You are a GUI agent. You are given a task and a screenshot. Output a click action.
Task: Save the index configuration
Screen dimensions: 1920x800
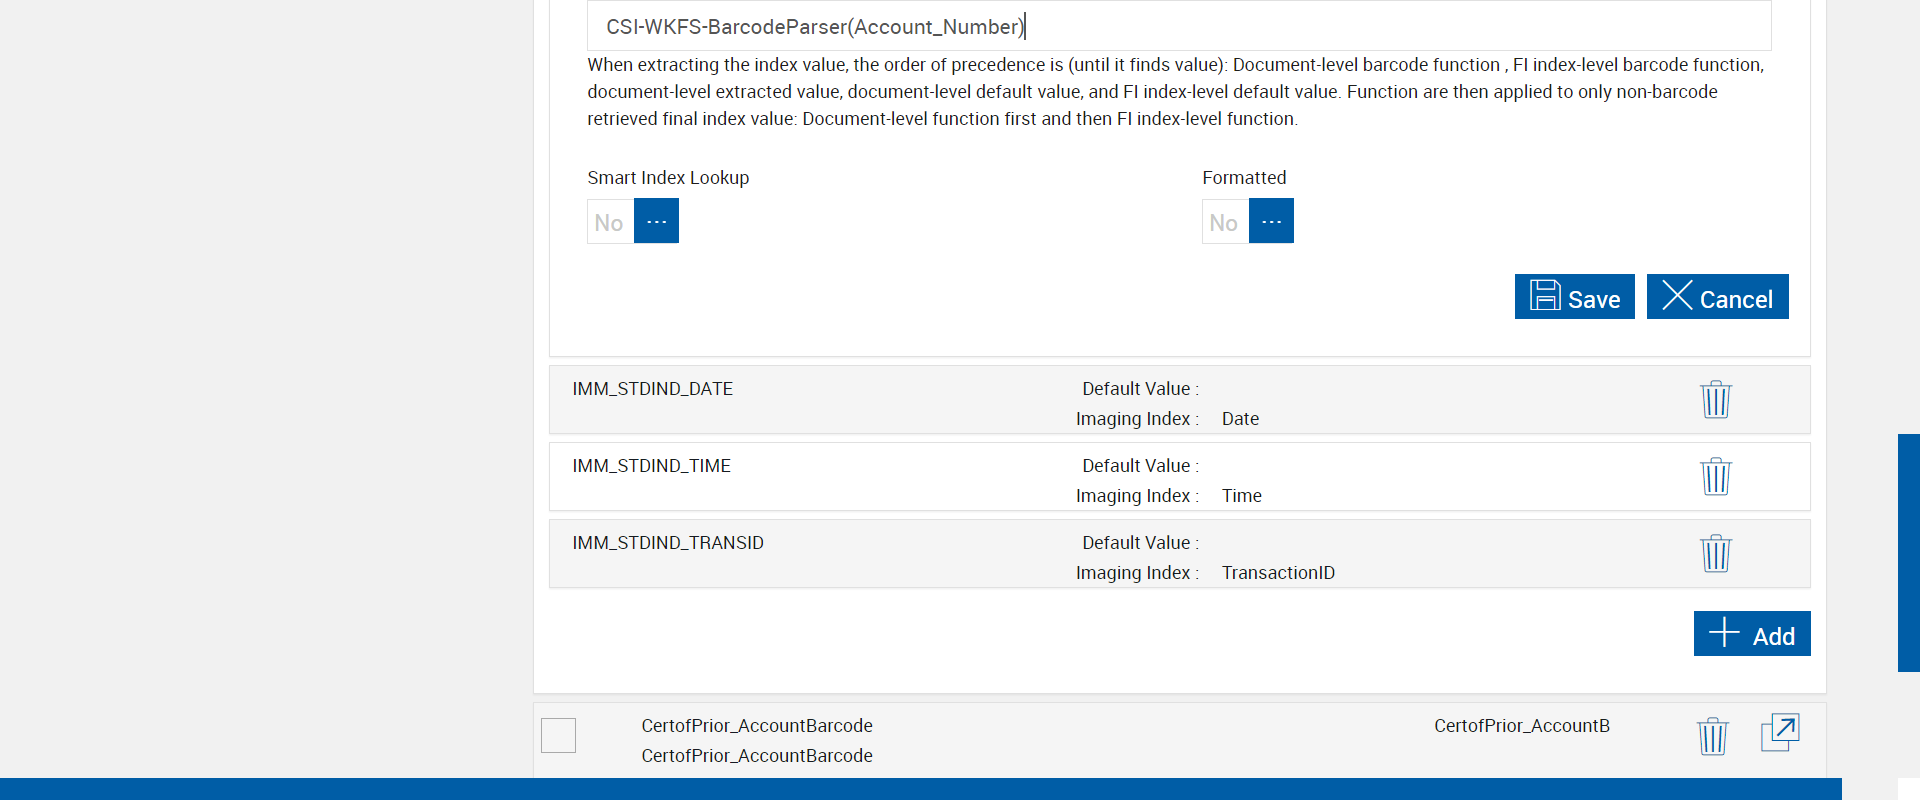click(x=1575, y=297)
